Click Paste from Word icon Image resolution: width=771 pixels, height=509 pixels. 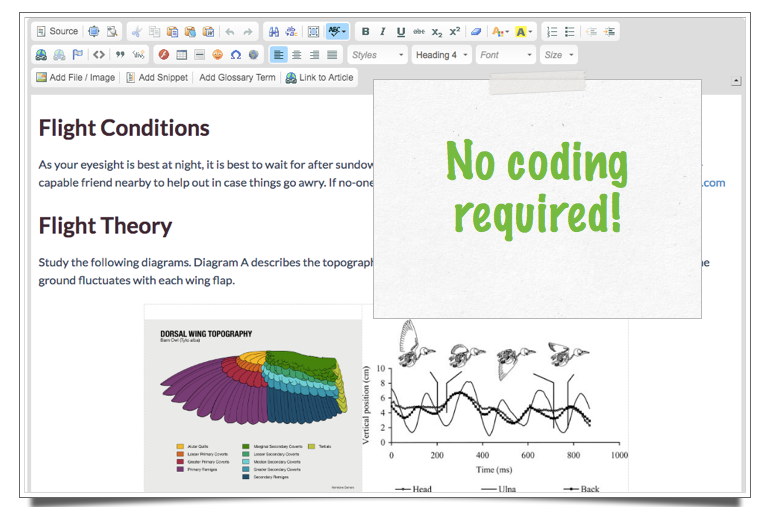[208, 32]
